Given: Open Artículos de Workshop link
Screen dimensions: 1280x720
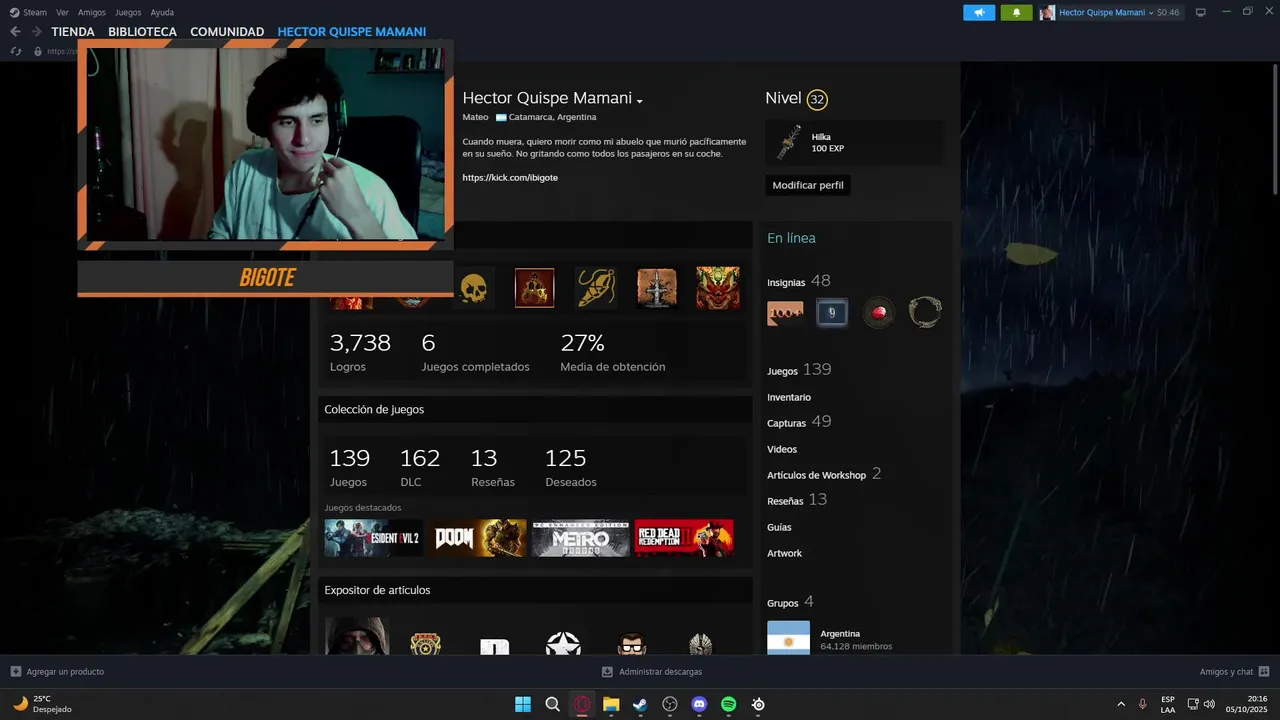Looking at the screenshot, I should [824, 474].
